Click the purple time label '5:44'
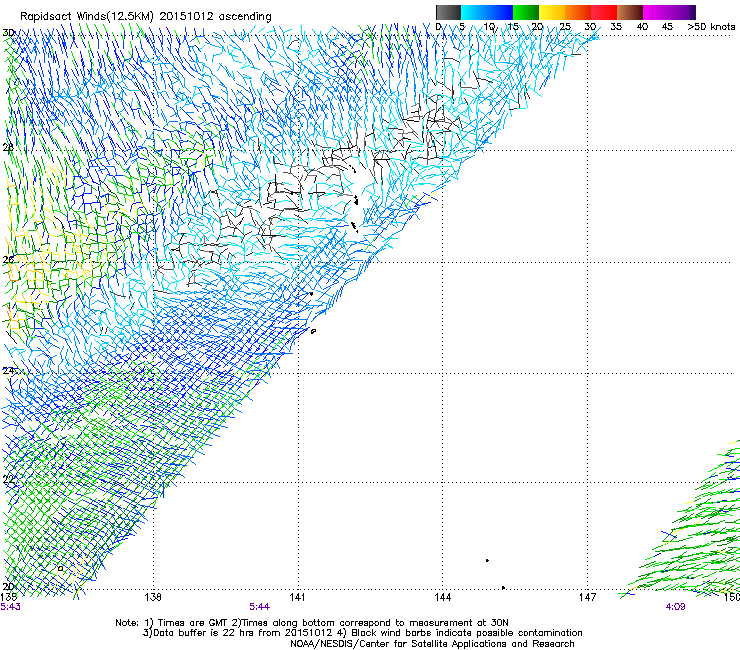Screen dimensions: 740x650 (x=260, y=607)
